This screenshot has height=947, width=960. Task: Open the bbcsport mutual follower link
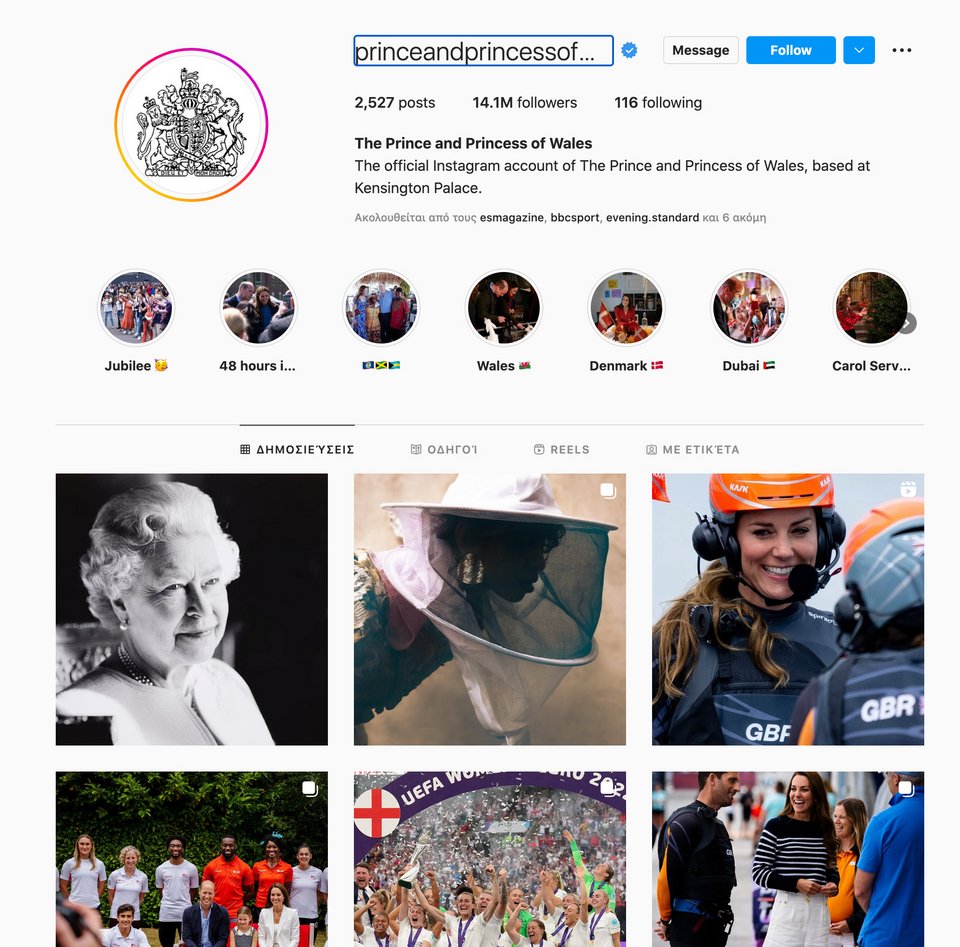point(574,217)
